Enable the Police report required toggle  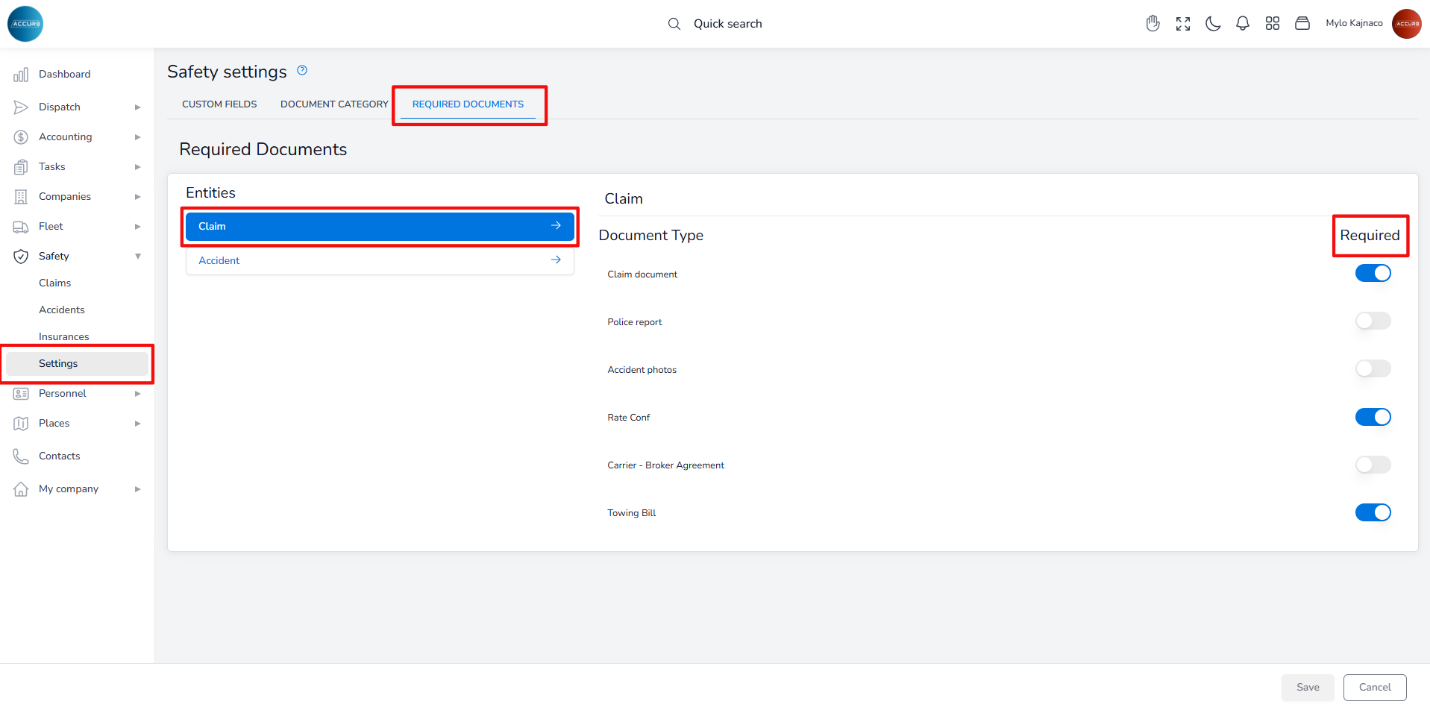[x=1372, y=321]
